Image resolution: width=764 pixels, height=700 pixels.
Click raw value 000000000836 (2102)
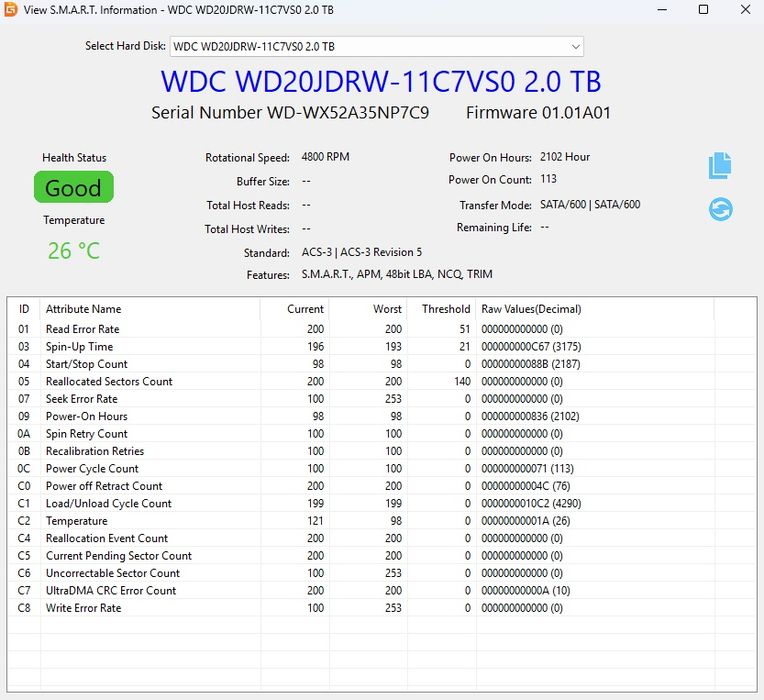pyautogui.click(x=530, y=416)
